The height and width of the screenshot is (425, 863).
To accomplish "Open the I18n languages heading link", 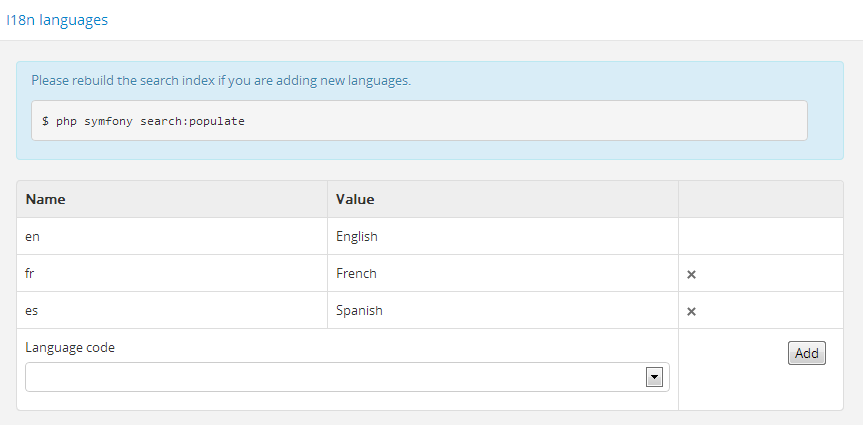I will click(57, 20).
